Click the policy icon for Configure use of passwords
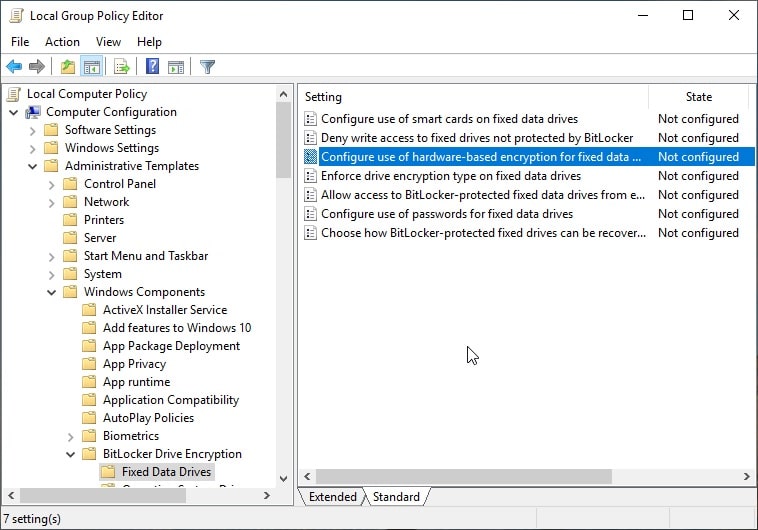This screenshot has height=530, width=758. pos(310,214)
